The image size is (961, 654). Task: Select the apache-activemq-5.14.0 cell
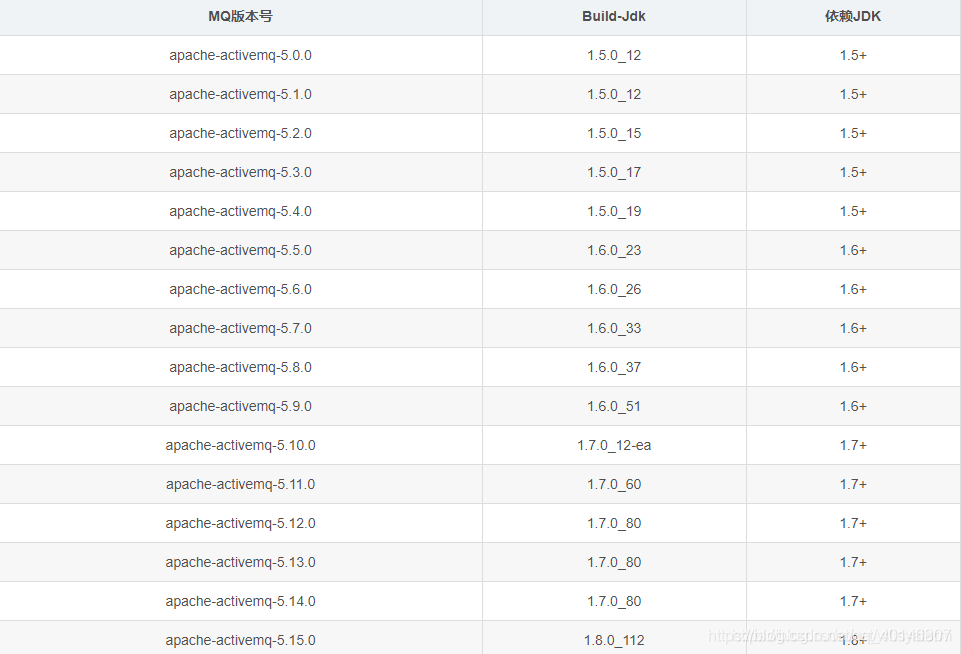click(240, 601)
